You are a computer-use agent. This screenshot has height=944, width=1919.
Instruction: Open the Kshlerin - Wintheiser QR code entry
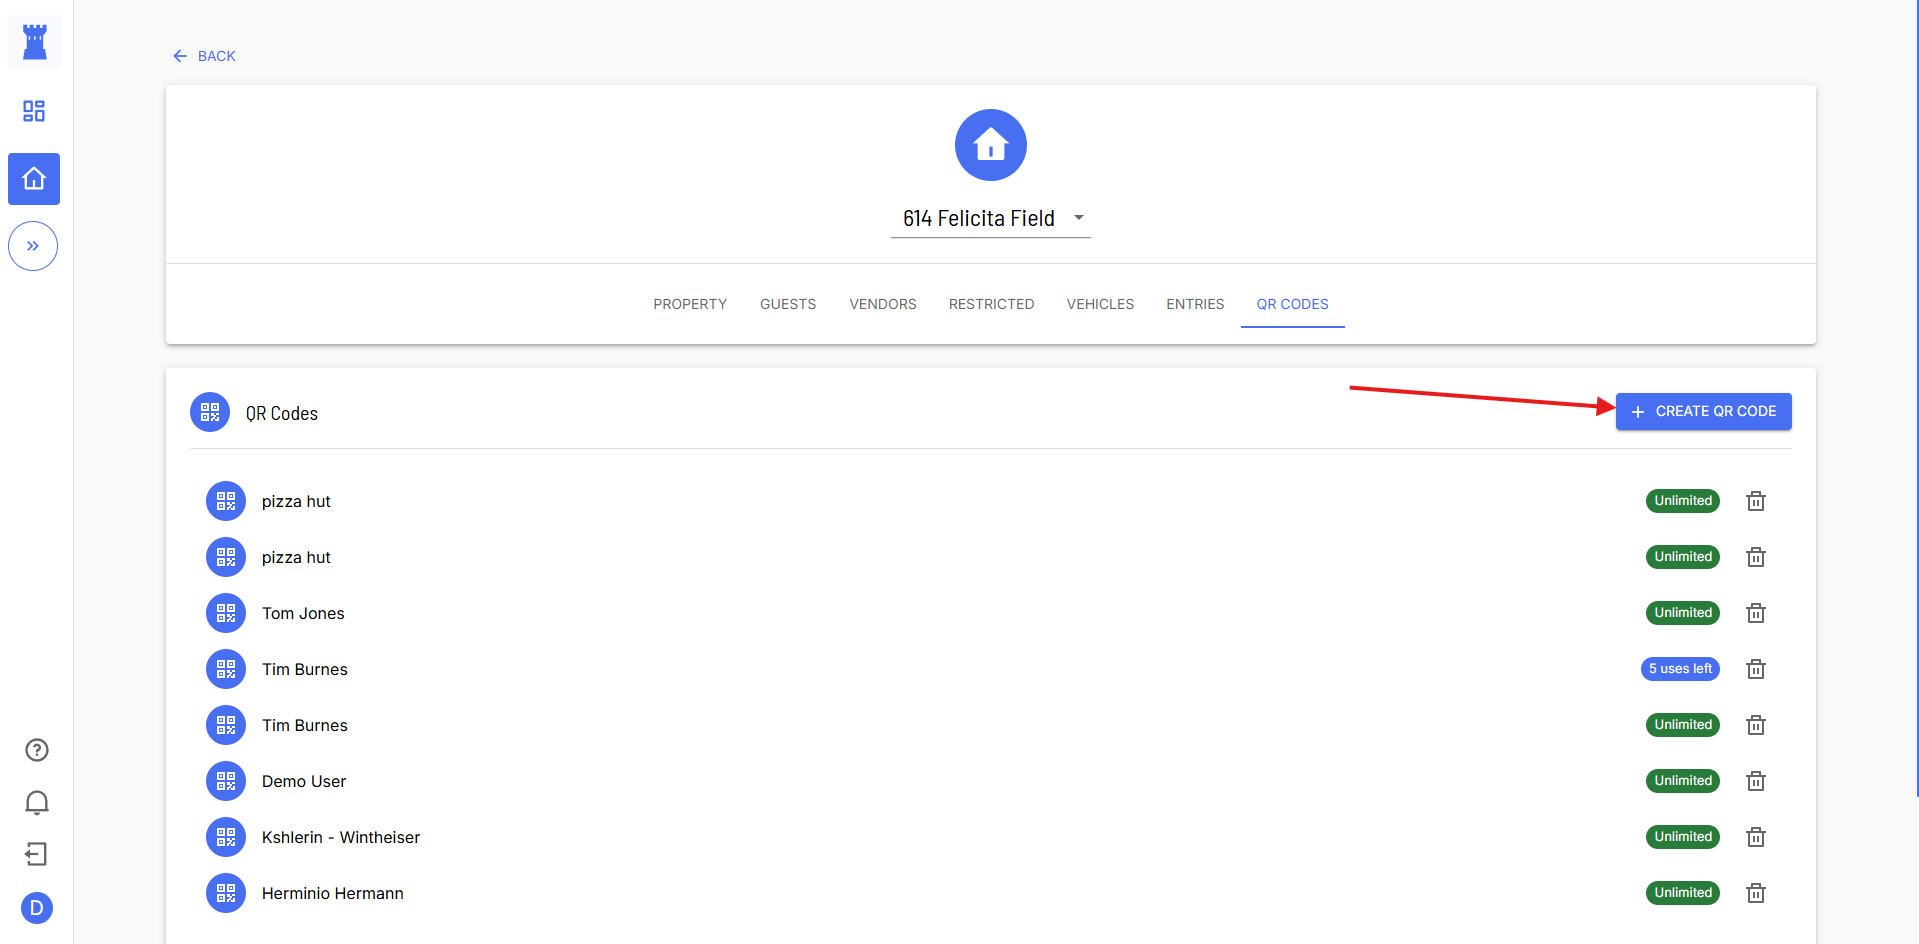point(340,837)
